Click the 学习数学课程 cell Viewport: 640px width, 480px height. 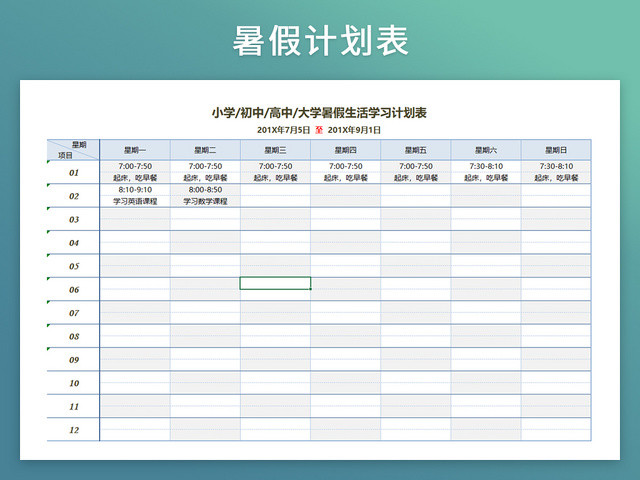[205, 201]
